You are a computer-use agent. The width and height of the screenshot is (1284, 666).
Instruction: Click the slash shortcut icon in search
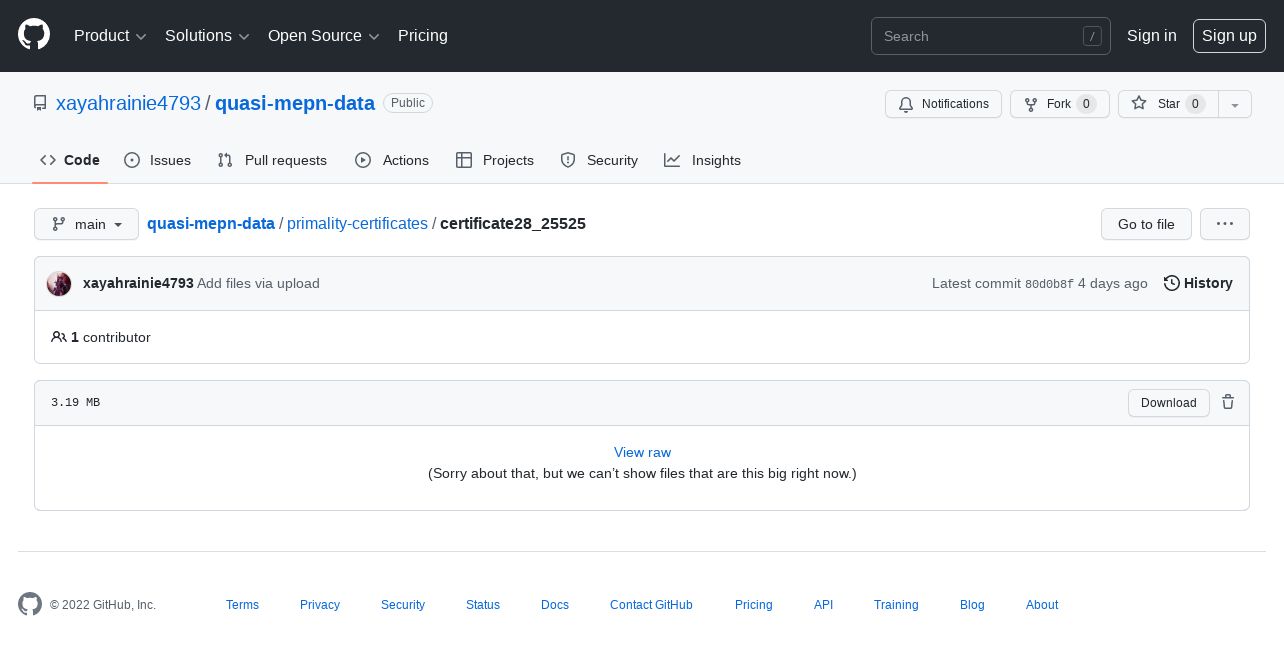1092,36
